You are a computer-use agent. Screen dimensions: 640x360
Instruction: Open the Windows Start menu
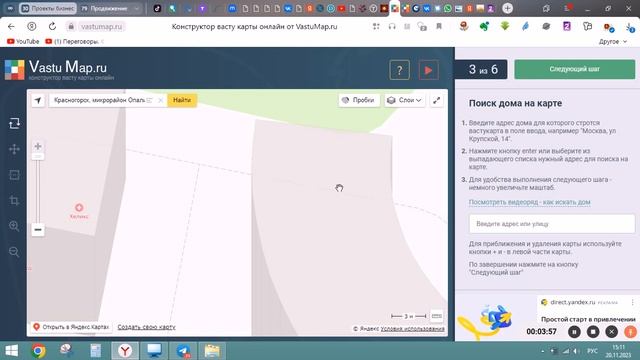[x=11, y=350]
